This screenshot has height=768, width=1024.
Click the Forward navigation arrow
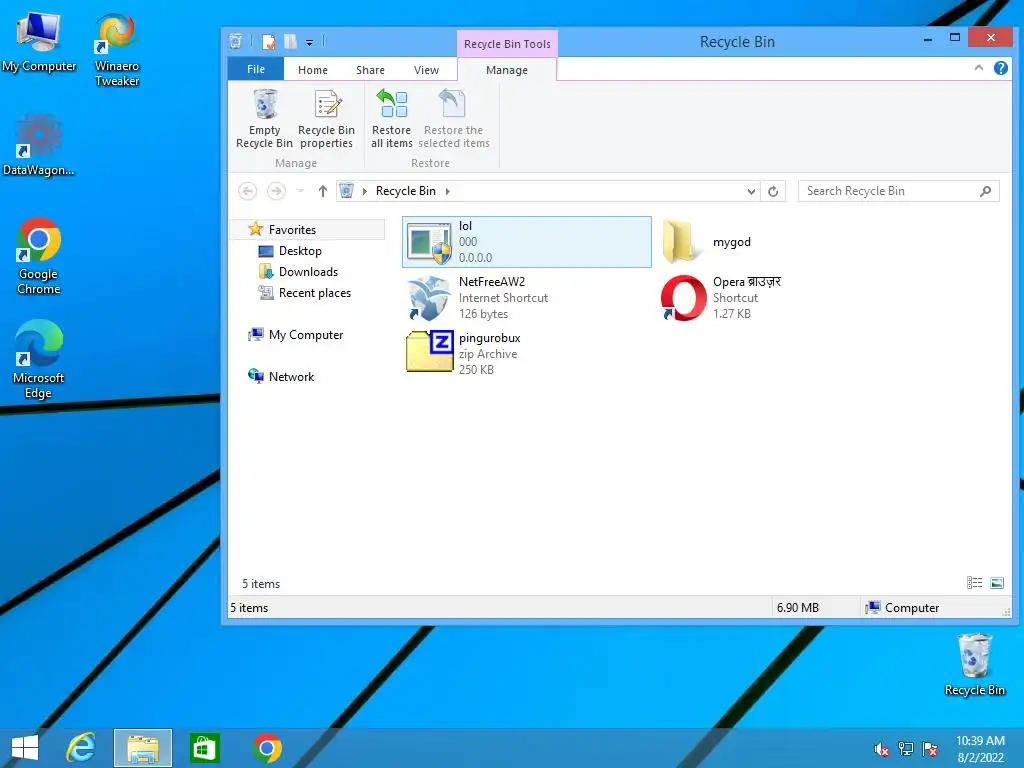pos(276,191)
